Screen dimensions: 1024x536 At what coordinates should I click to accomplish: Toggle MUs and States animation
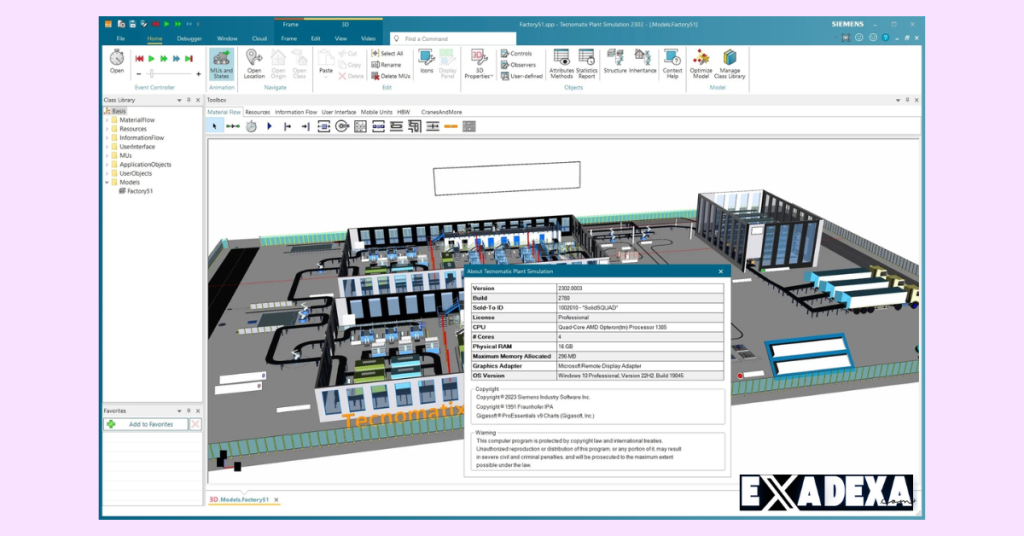click(x=221, y=64)
